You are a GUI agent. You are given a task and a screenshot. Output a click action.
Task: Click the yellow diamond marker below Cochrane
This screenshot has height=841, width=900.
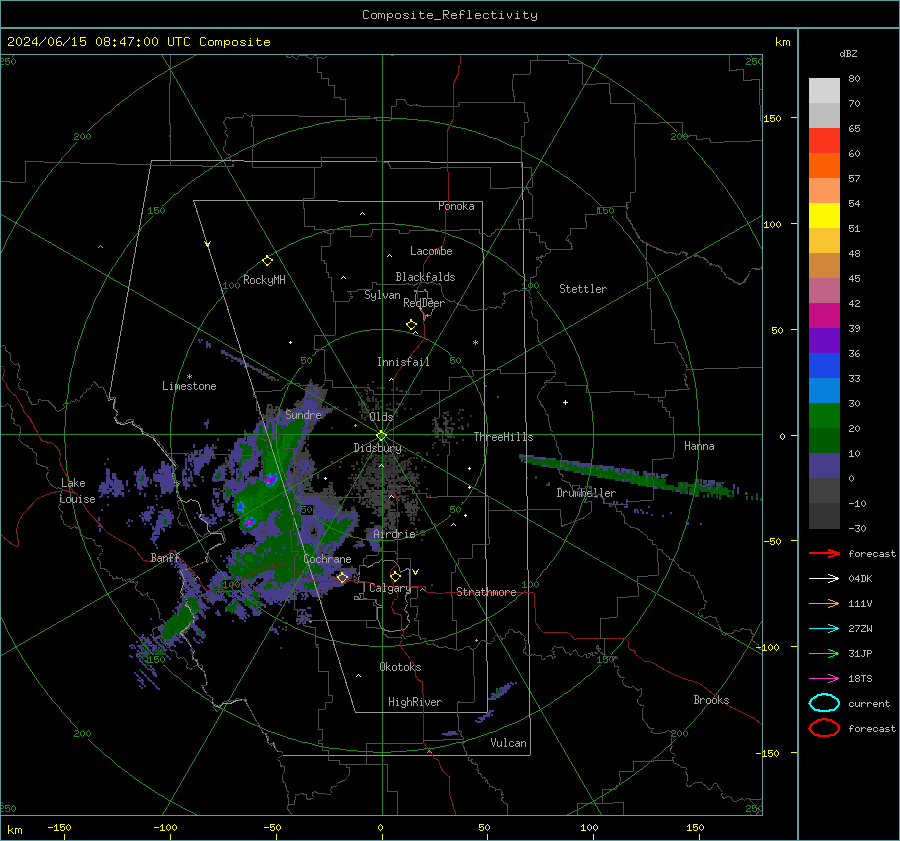pos(342,577)
